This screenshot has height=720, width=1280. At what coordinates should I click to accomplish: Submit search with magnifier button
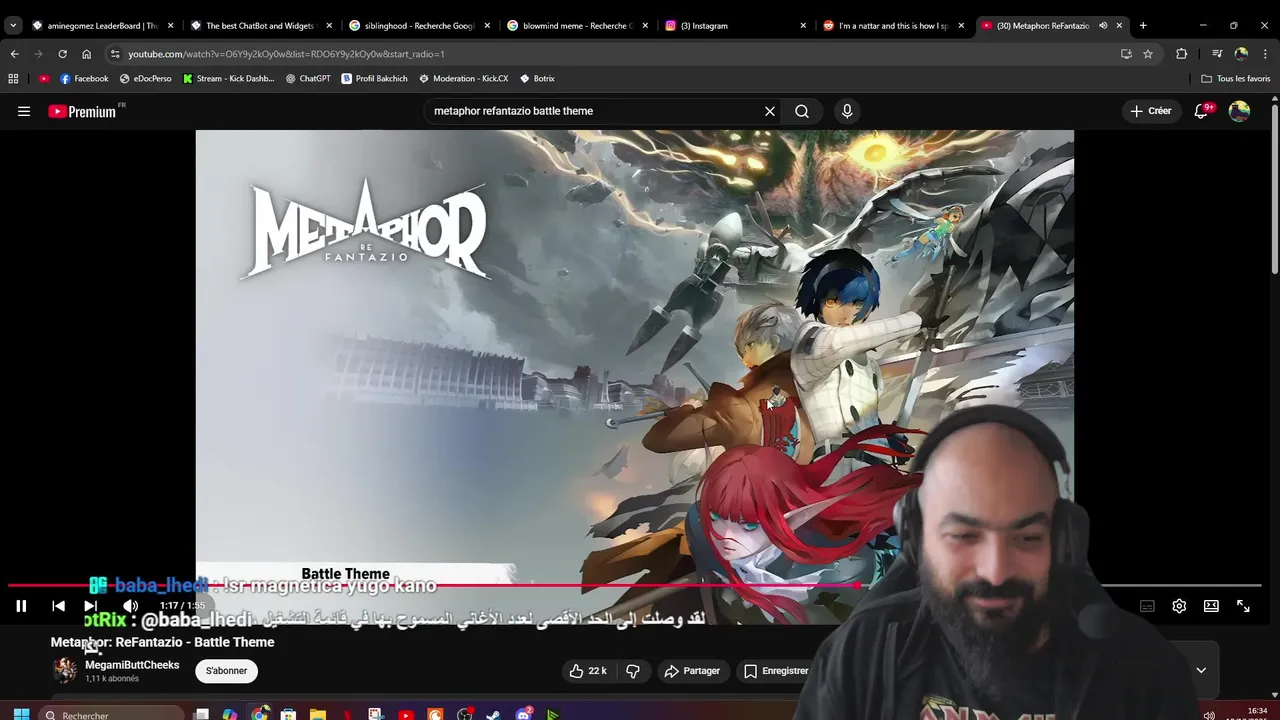(802, 111)
